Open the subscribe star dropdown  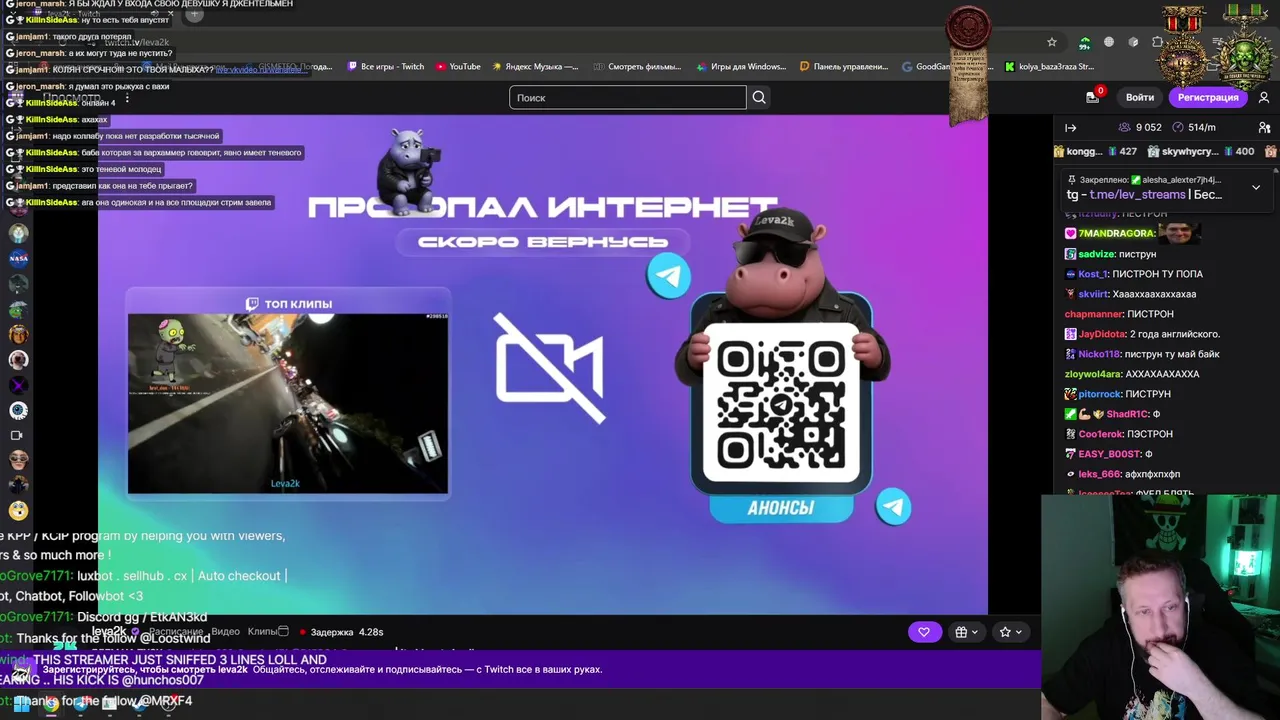tap(1011, 632)
